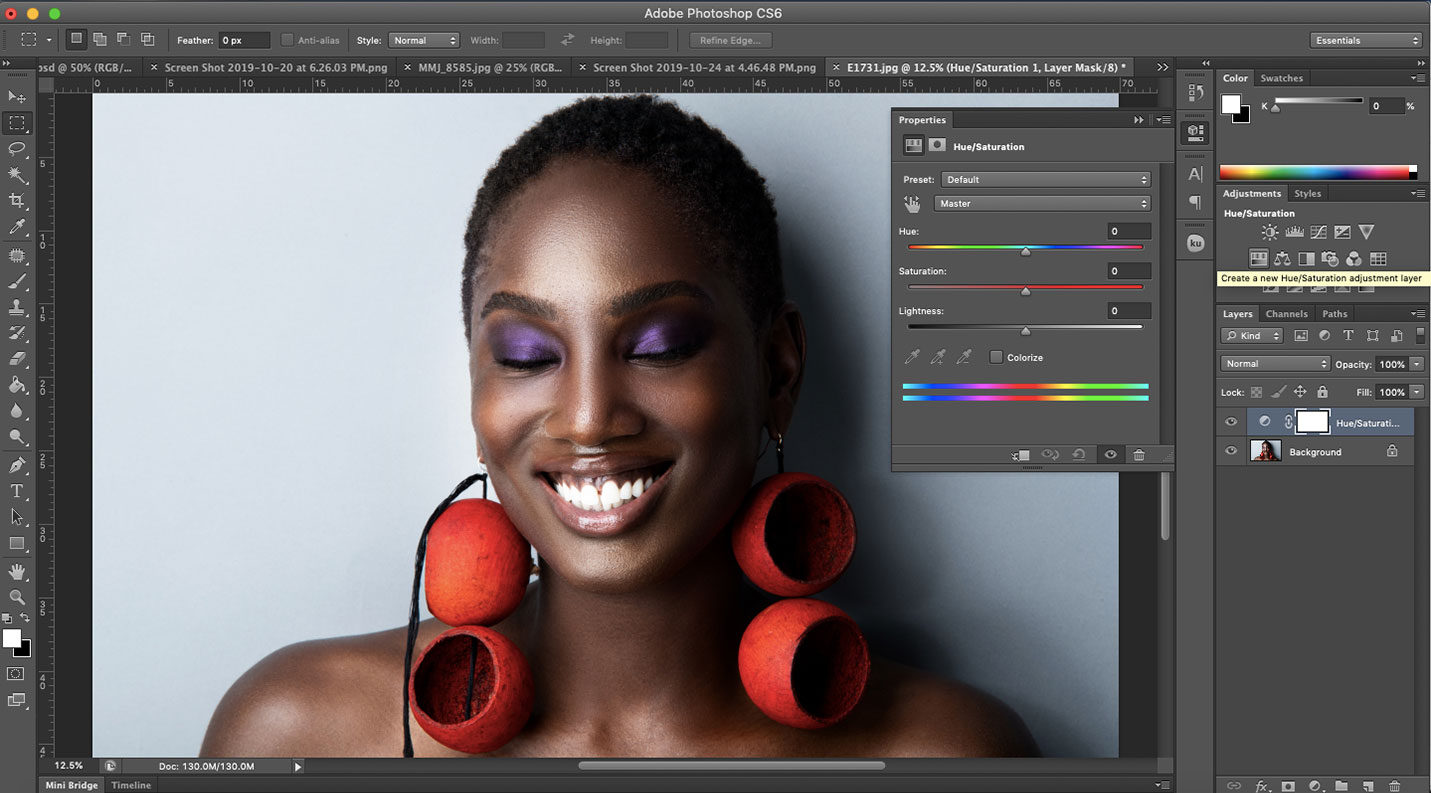Viewport: 1431px width, 793px height.
Task: Select the Dodge tool
Action: pyautogui.click(x=17, y=437)
